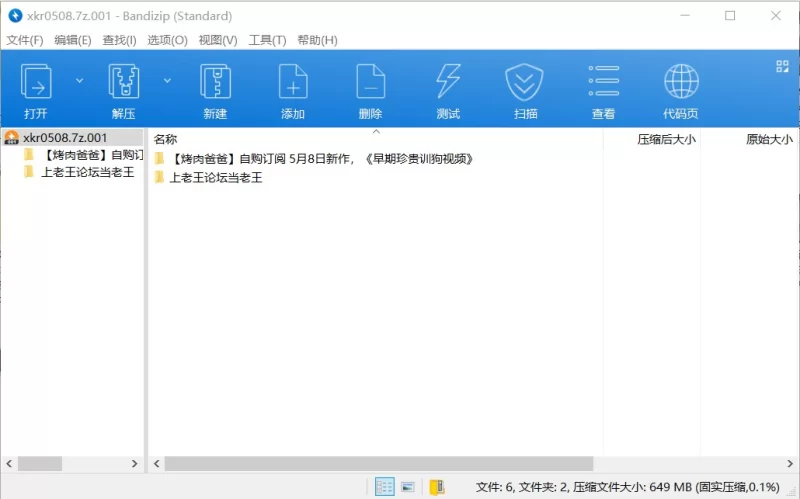Open the toolbar layout grid icon at top right
800x499 pixels.
[x=782, y=67]
